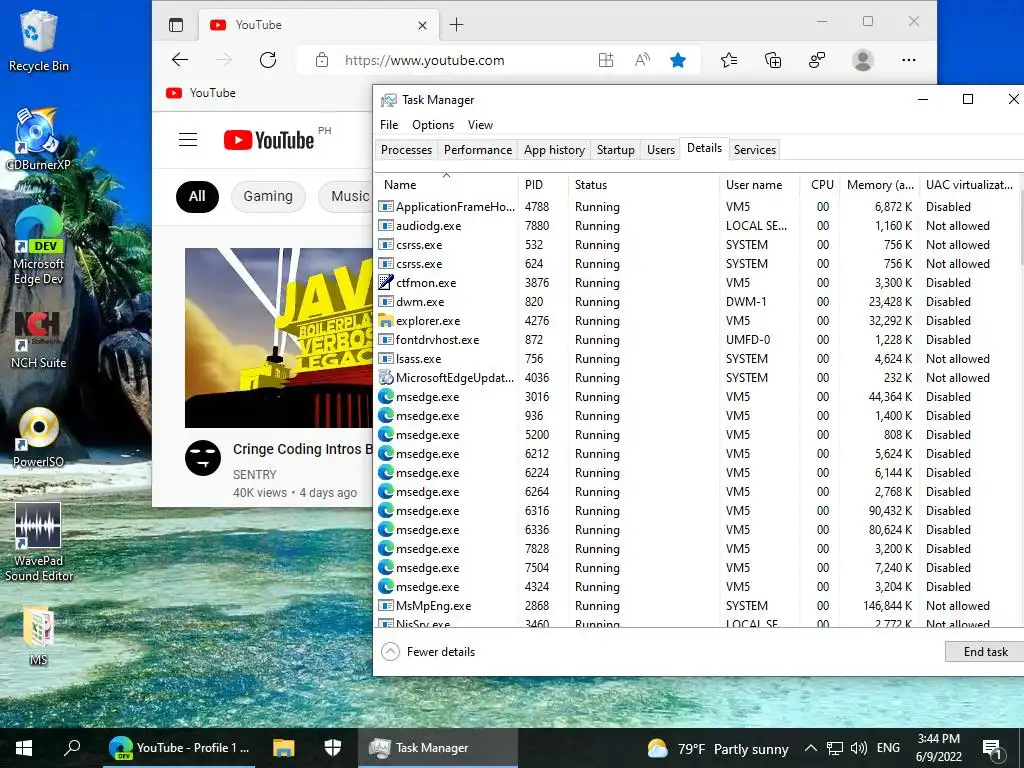Open WavePad Sound Editor desktop shortcut
Viewport: 1024px width, 768px height.
tap(39, 542)
